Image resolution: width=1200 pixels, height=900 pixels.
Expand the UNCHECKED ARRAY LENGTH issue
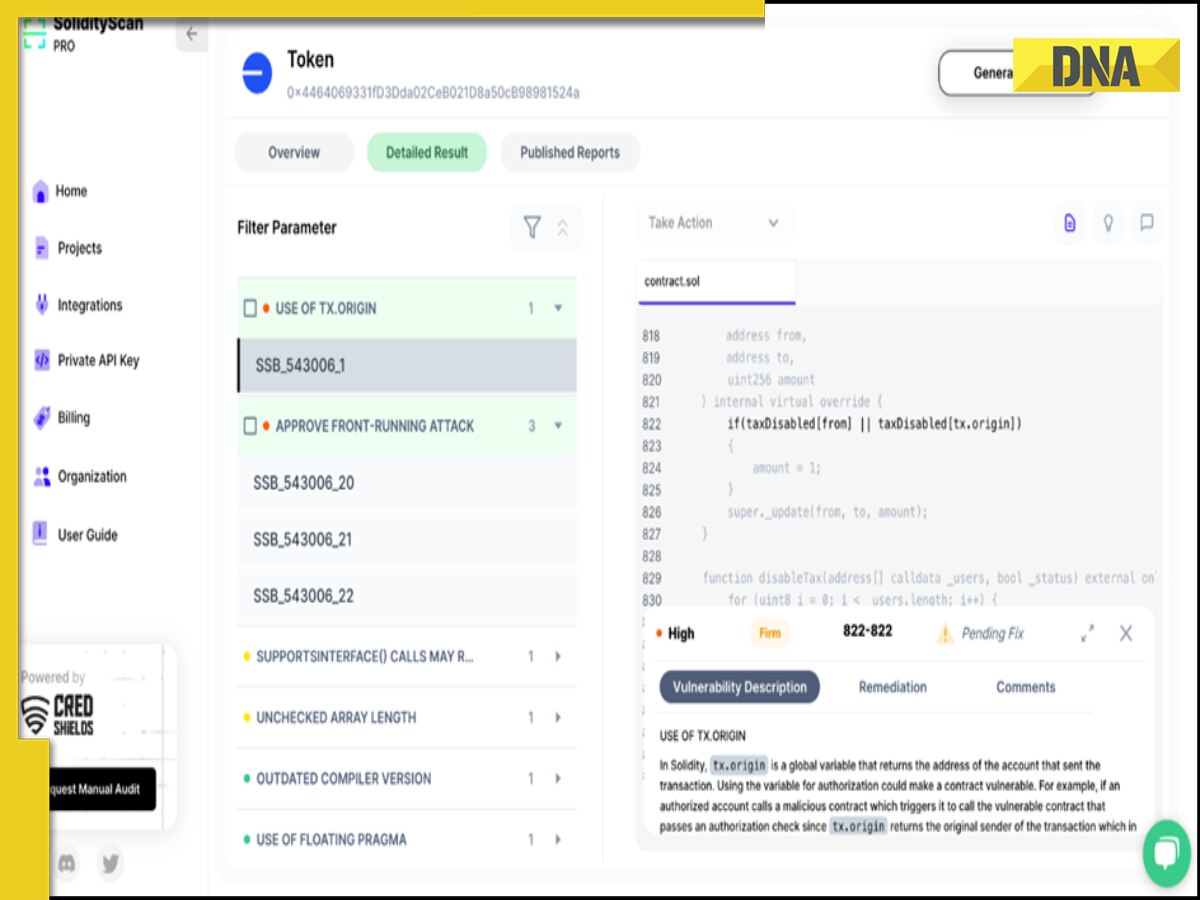pos(557,717)
